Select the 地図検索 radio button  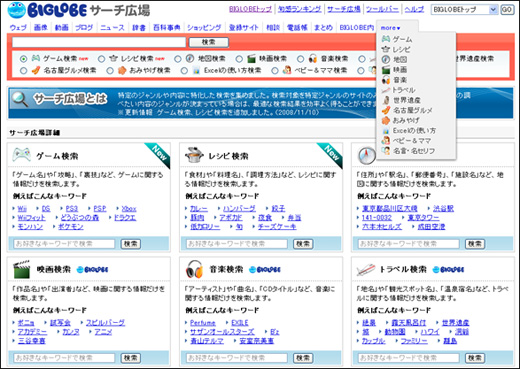(x=178, y=59)
